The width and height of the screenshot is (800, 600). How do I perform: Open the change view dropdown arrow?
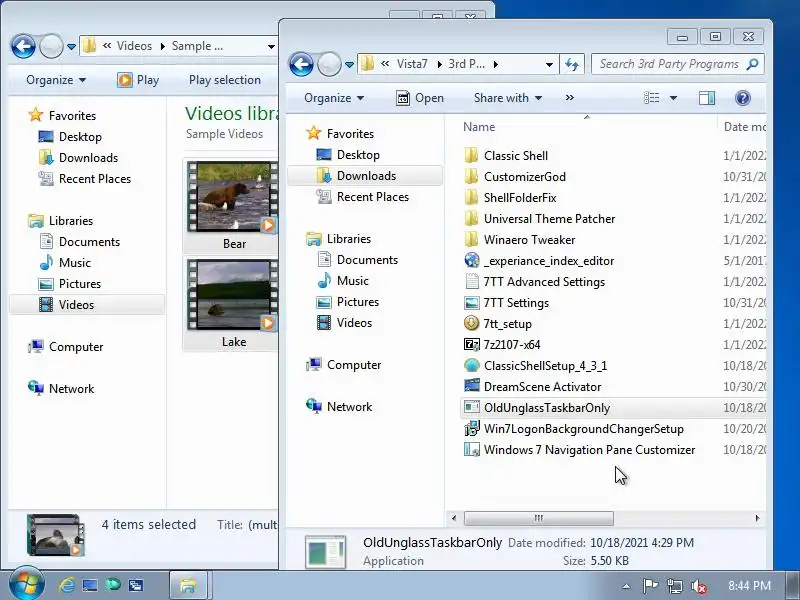(x=673, y=97)
